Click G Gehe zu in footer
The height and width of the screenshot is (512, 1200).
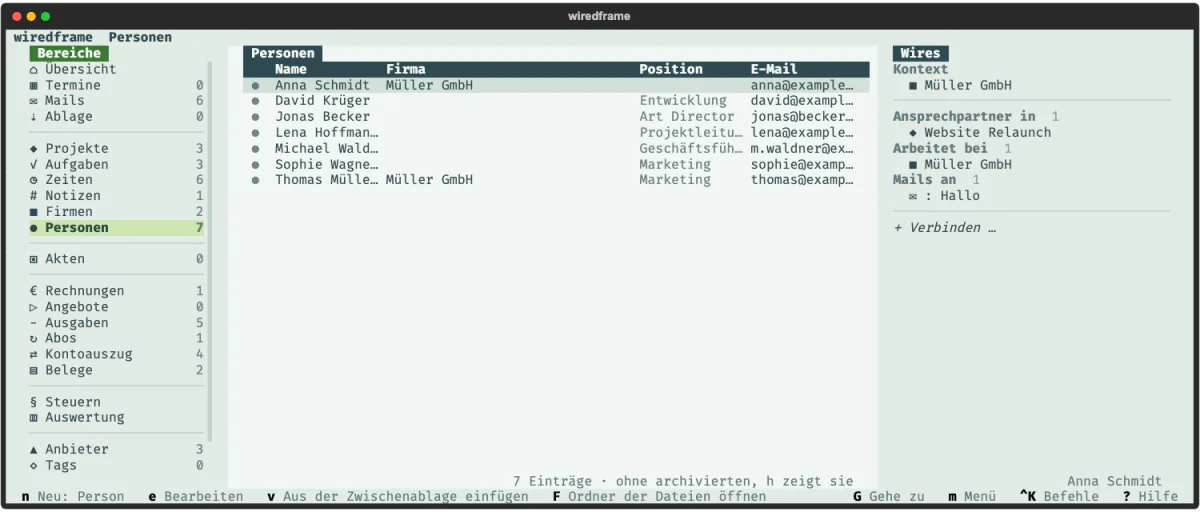pos(889,496)
